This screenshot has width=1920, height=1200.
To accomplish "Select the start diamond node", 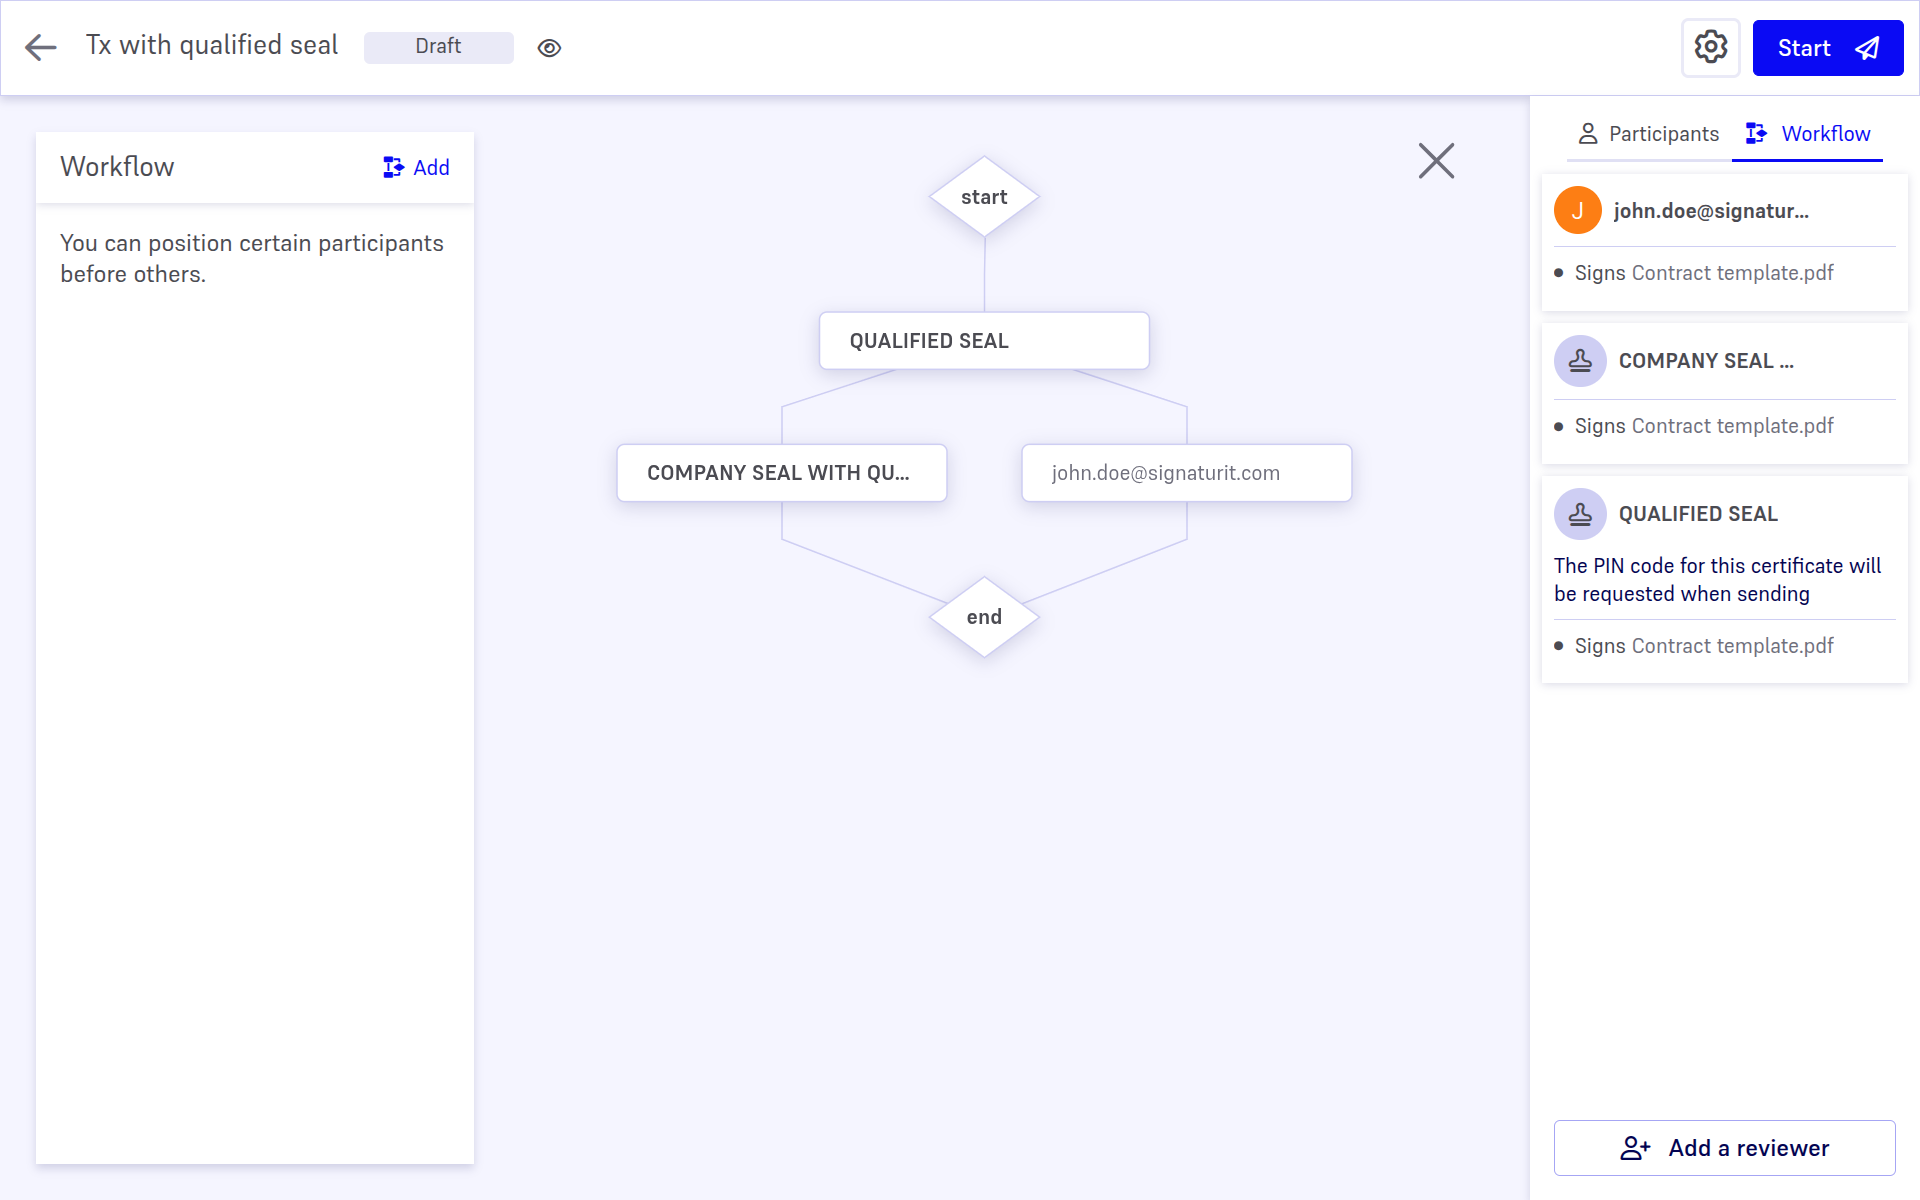I will point(984,196).
